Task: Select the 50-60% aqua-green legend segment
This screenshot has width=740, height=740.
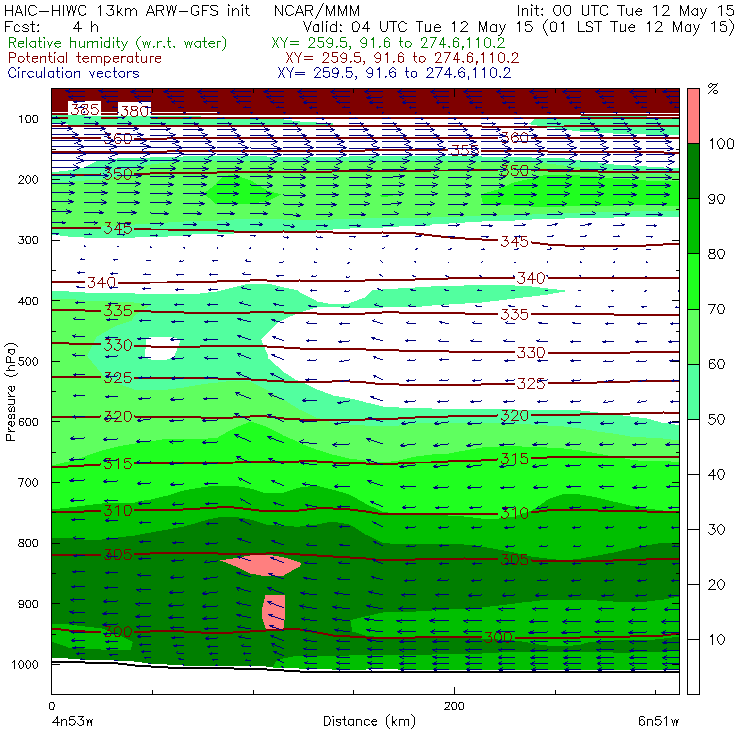Action: coord(693,392)
